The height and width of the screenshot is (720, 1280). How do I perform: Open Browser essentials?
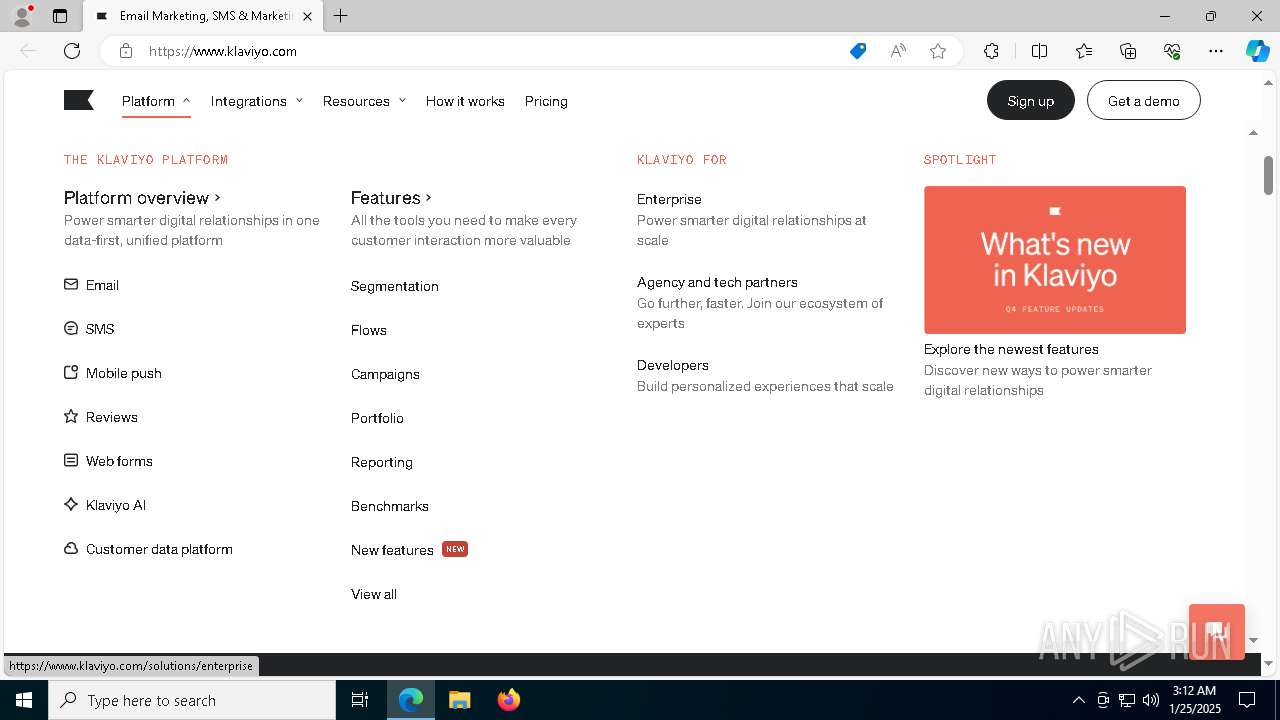click(x=1172, y=51)
